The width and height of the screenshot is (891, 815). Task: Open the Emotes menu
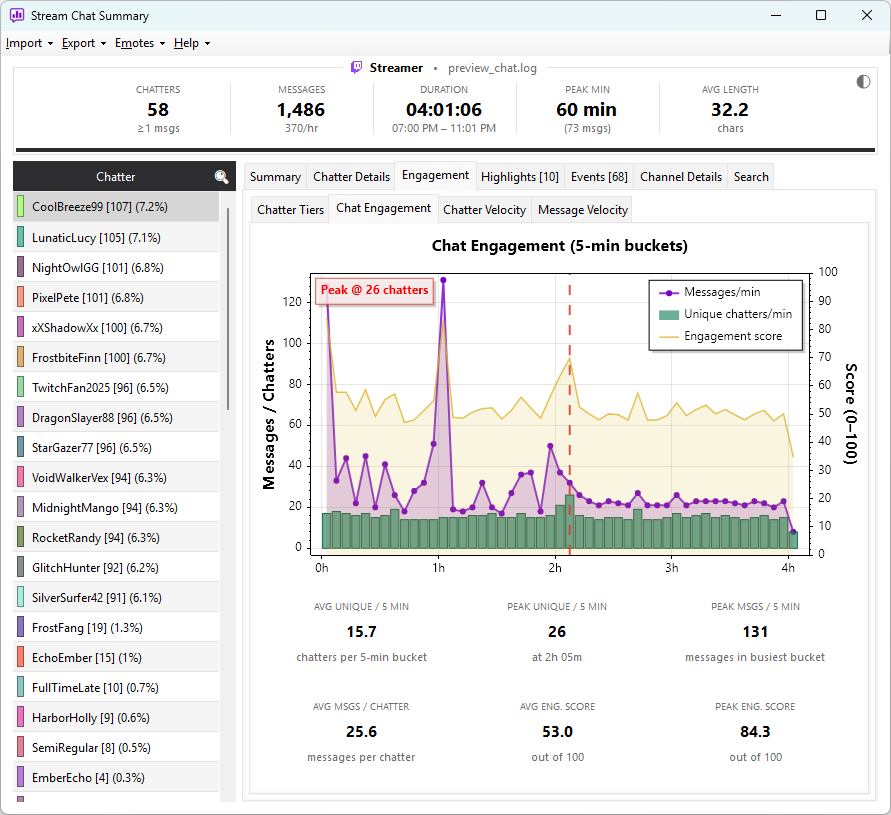[x=140, y=43]
